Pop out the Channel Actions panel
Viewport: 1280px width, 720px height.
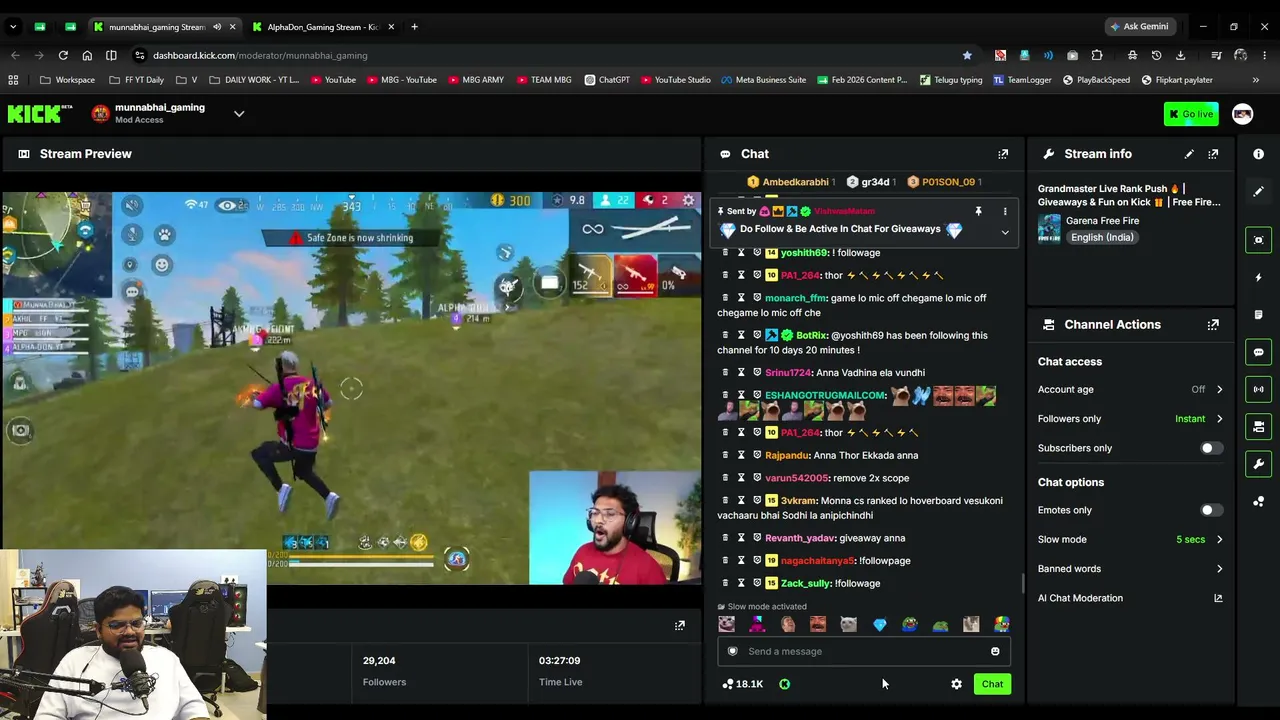1213,325
